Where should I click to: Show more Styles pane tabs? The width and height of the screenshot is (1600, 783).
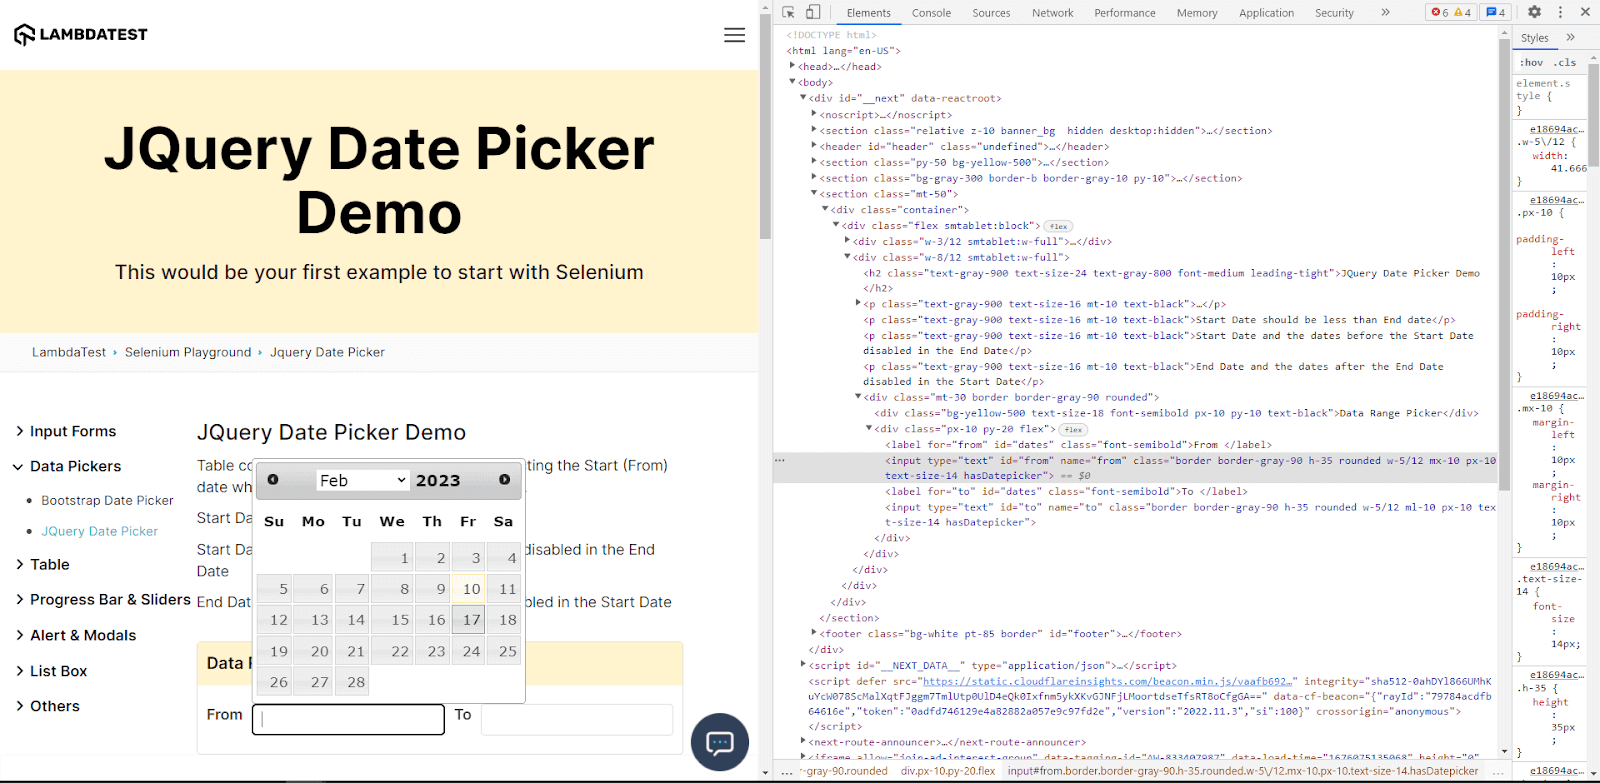coord(1570,37)
